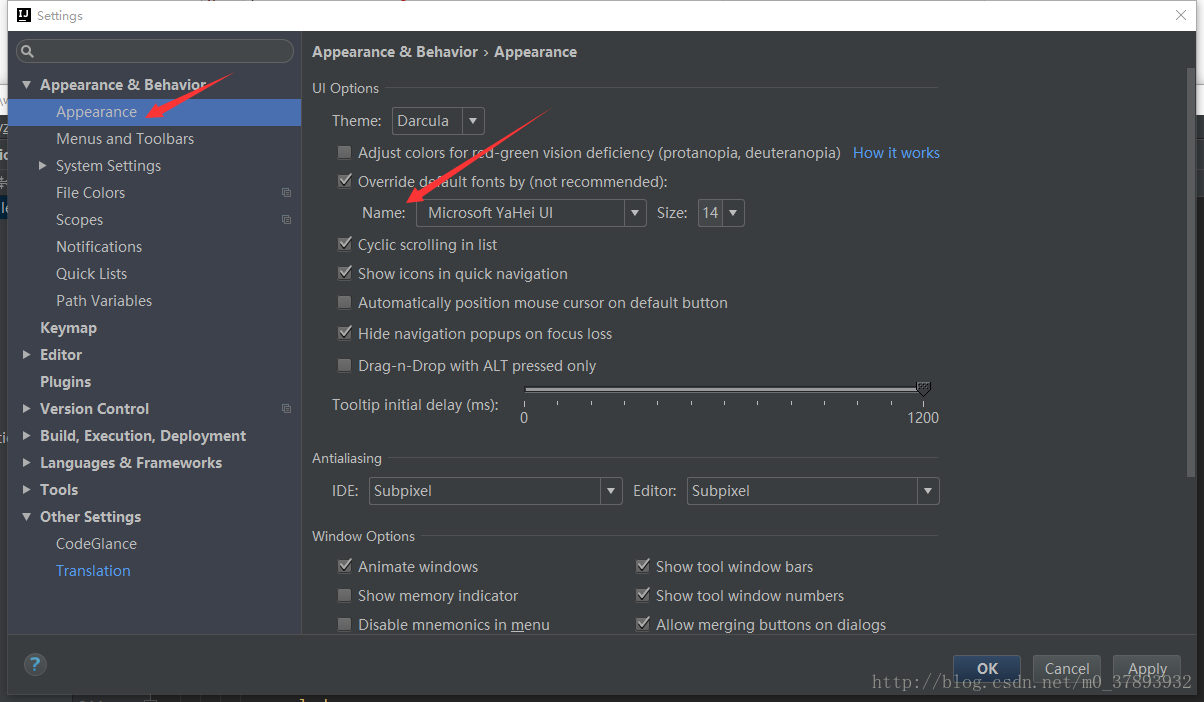Screen dimensions: 1204x702
Task: Expand the Editor tree node
Action: click(x=27, y=355)
